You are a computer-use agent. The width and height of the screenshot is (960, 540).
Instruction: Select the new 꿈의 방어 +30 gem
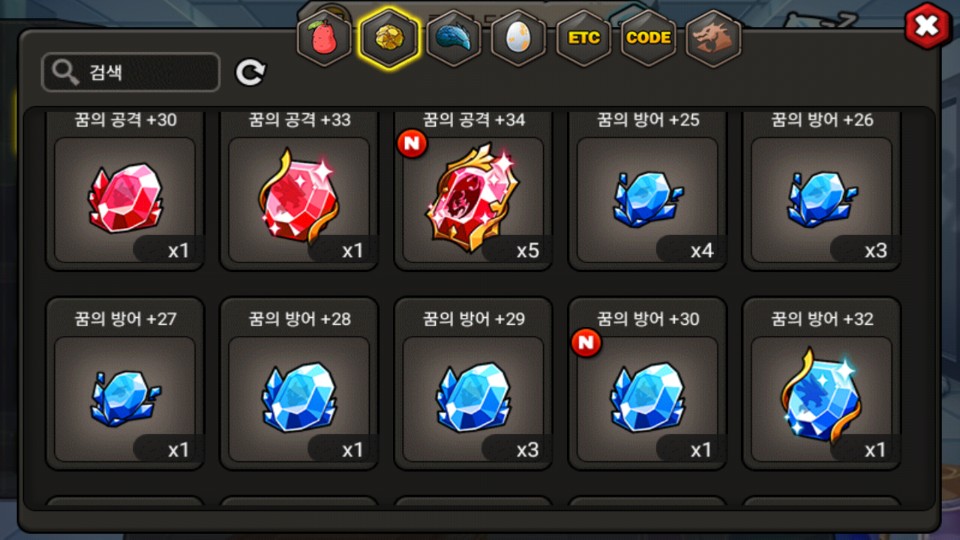tap(647, 384)
